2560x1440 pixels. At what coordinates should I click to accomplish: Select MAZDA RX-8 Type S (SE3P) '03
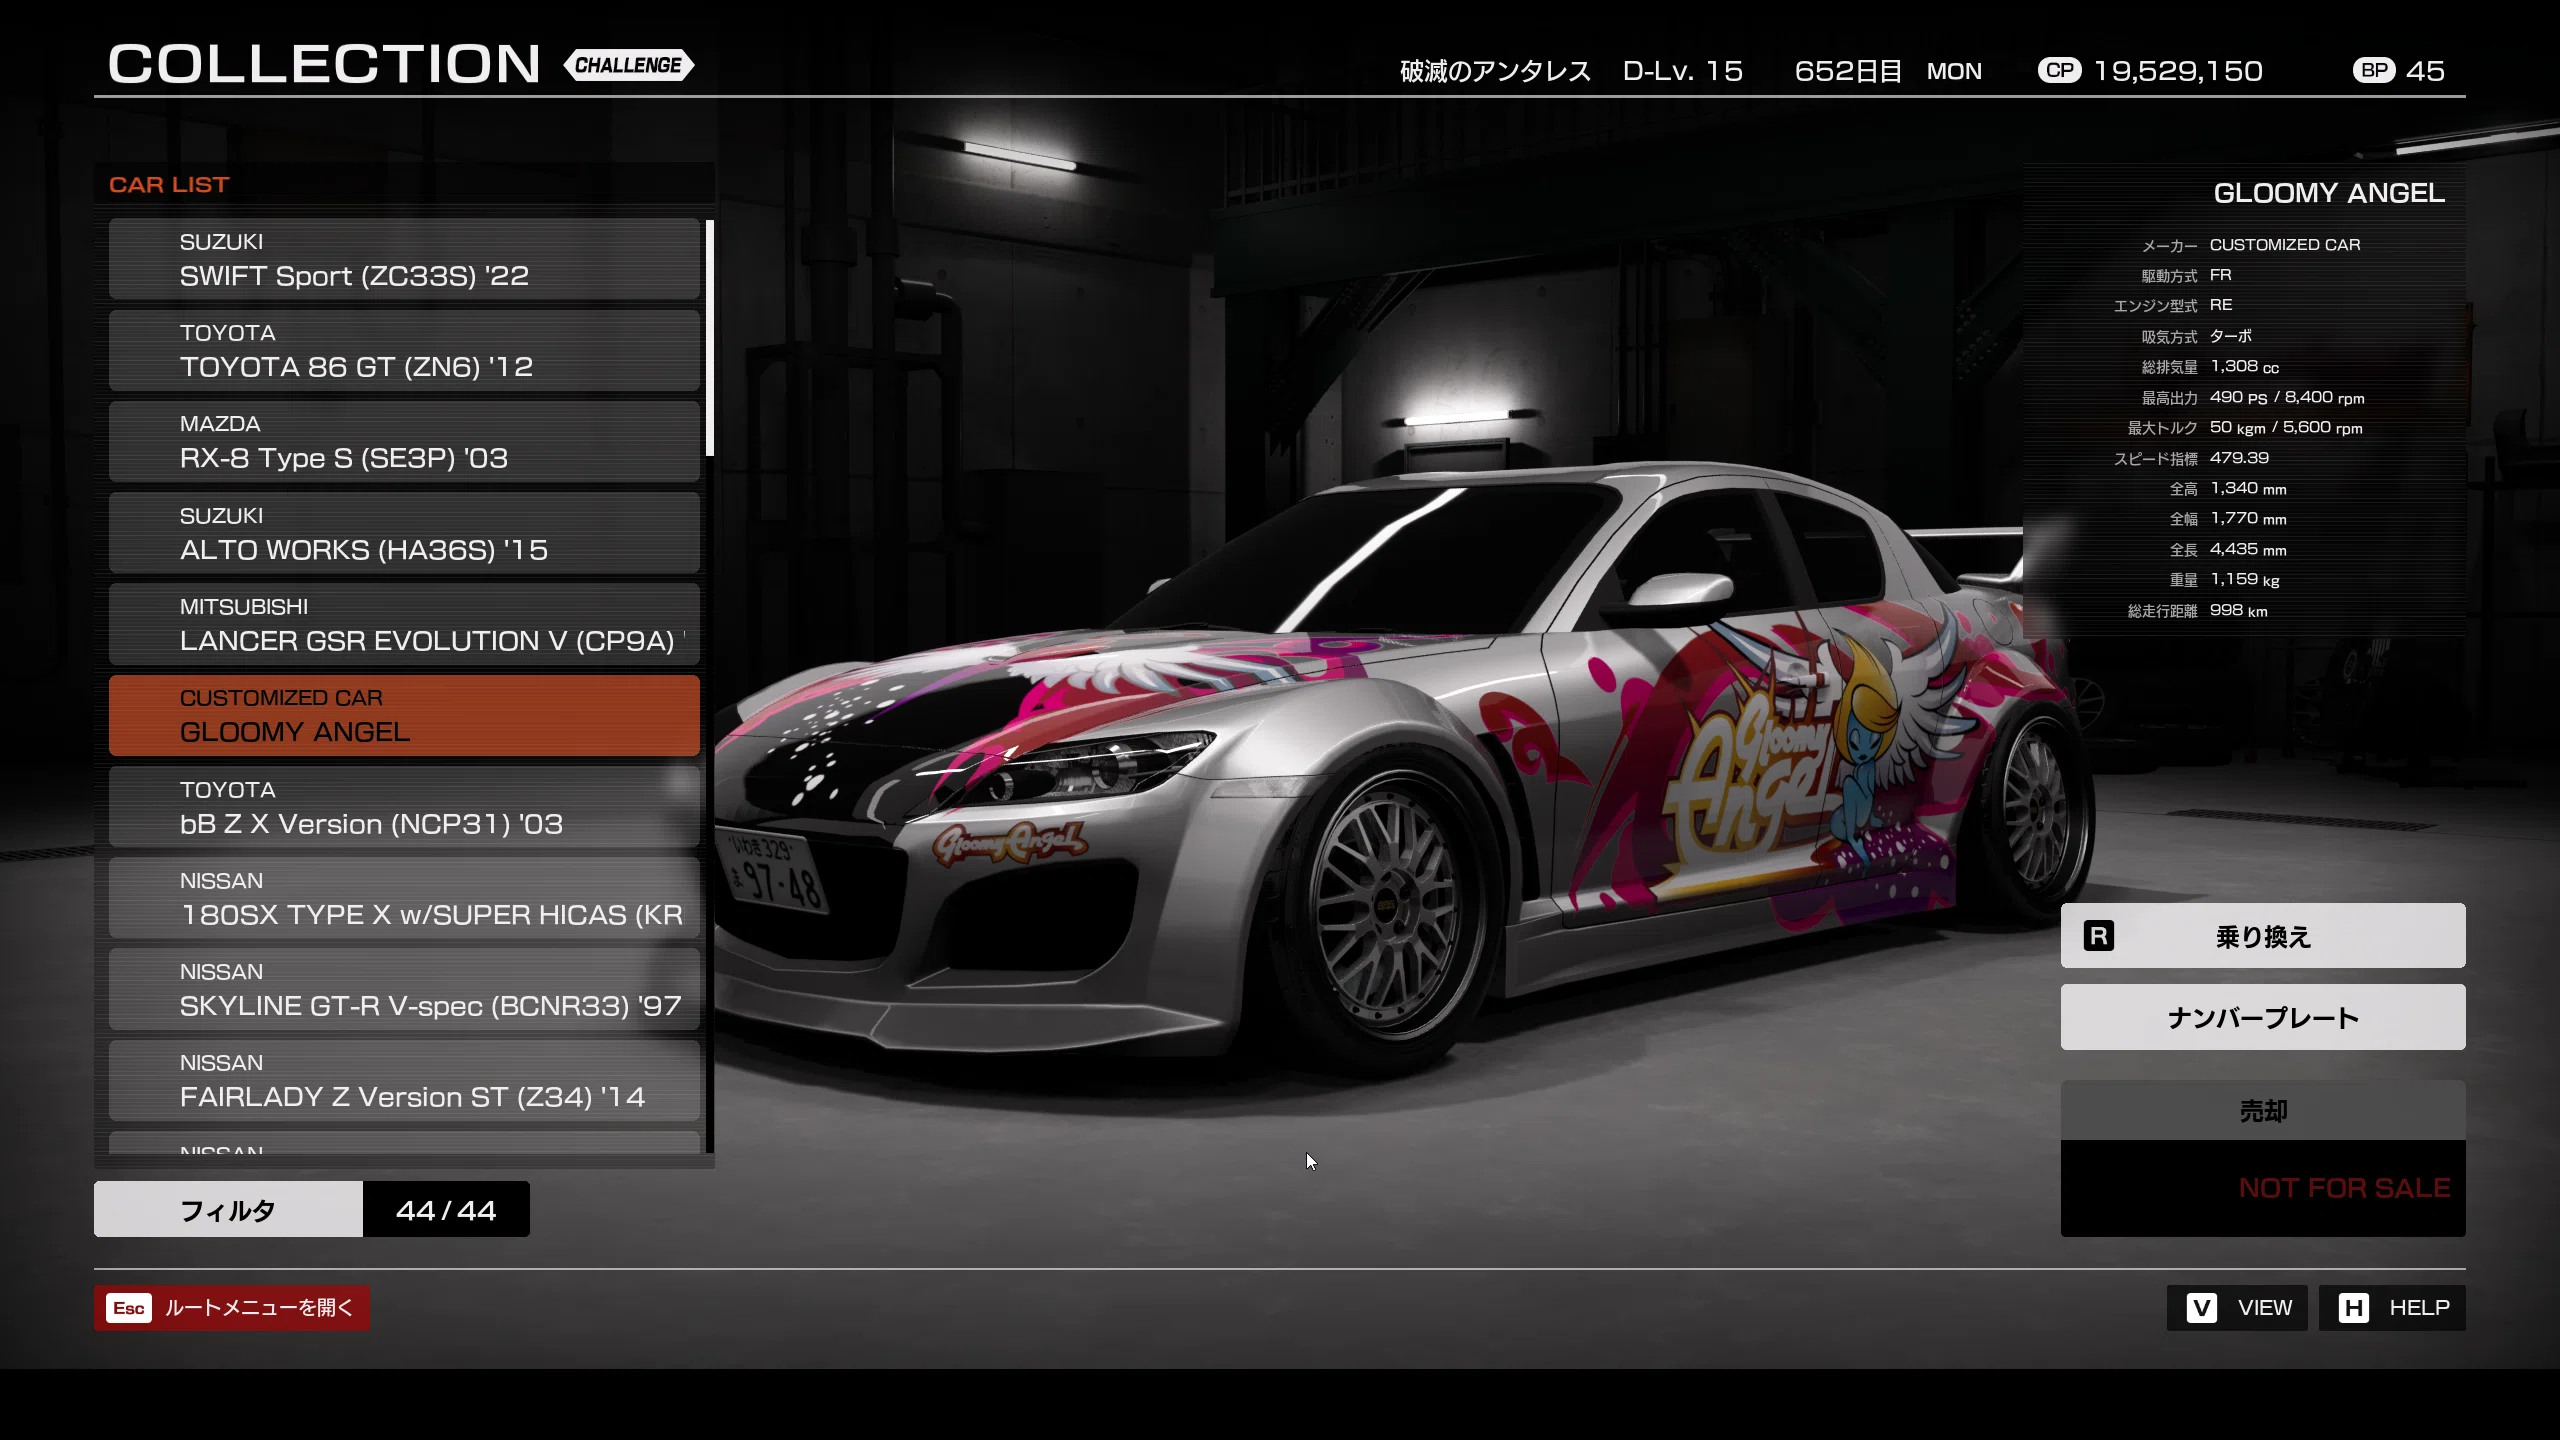pyautogui.click(x=404, y=441)
